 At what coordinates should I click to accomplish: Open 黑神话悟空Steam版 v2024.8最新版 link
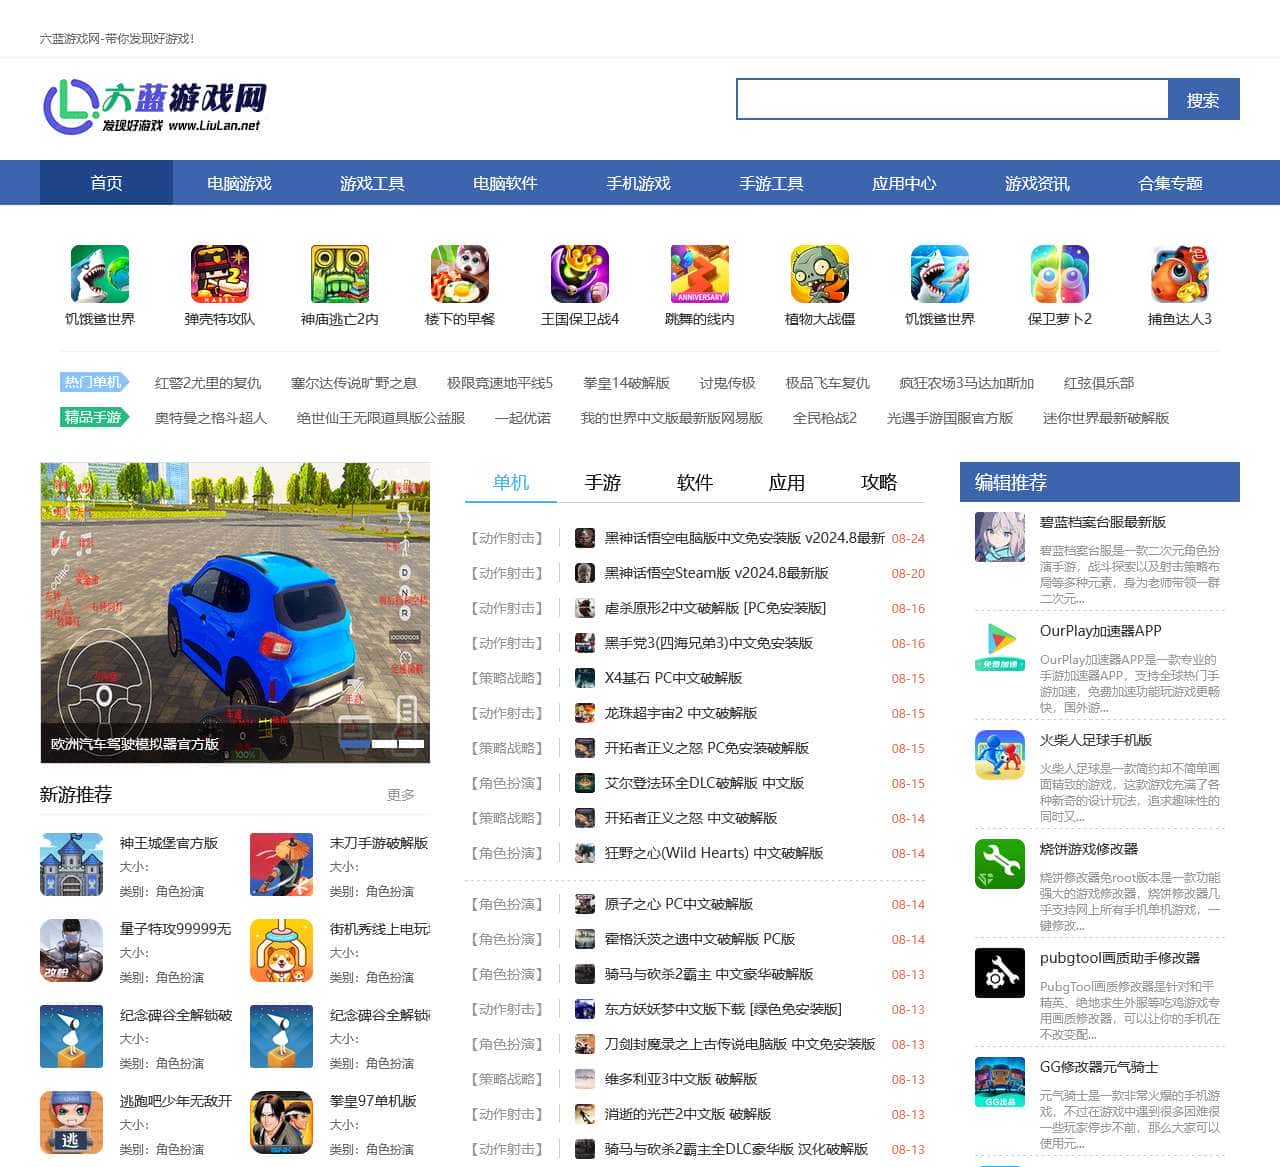(x=716, y=573)
